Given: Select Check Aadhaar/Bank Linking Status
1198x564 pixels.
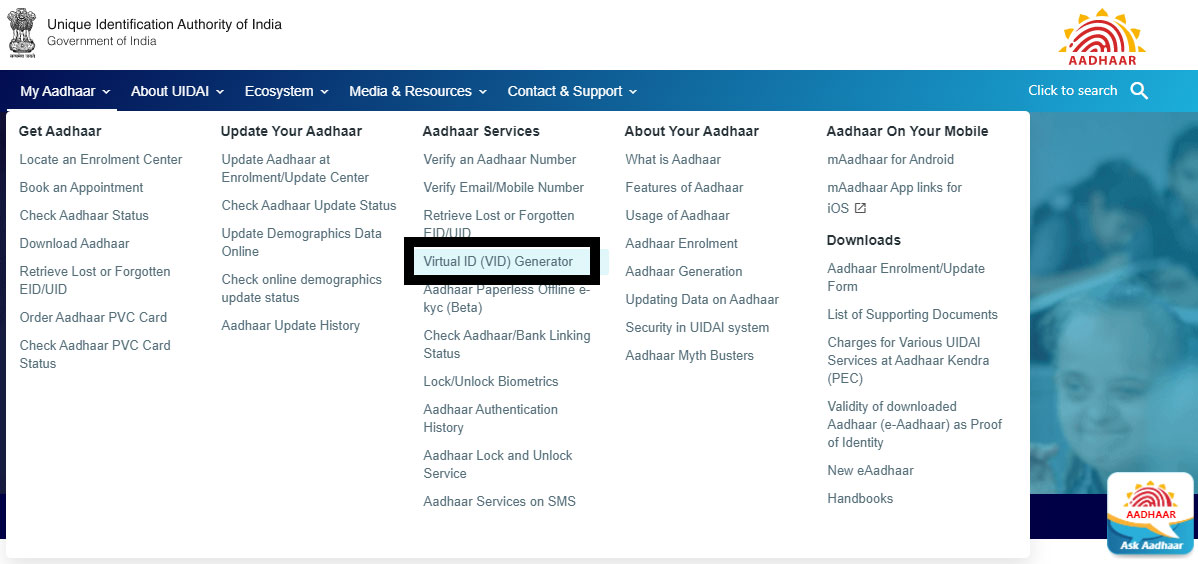Looking at the screenshot, I should pyautogui.click(x=507, y=345).
